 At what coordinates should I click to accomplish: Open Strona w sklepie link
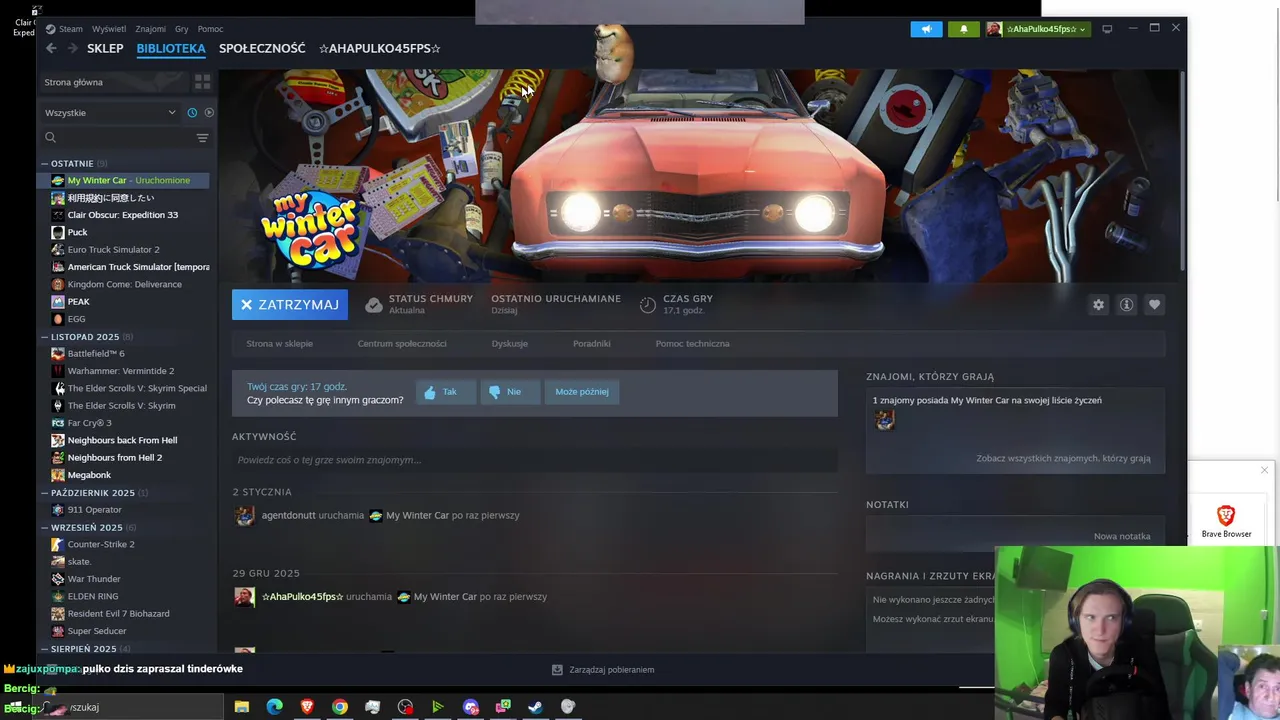(x=280, y=344)
